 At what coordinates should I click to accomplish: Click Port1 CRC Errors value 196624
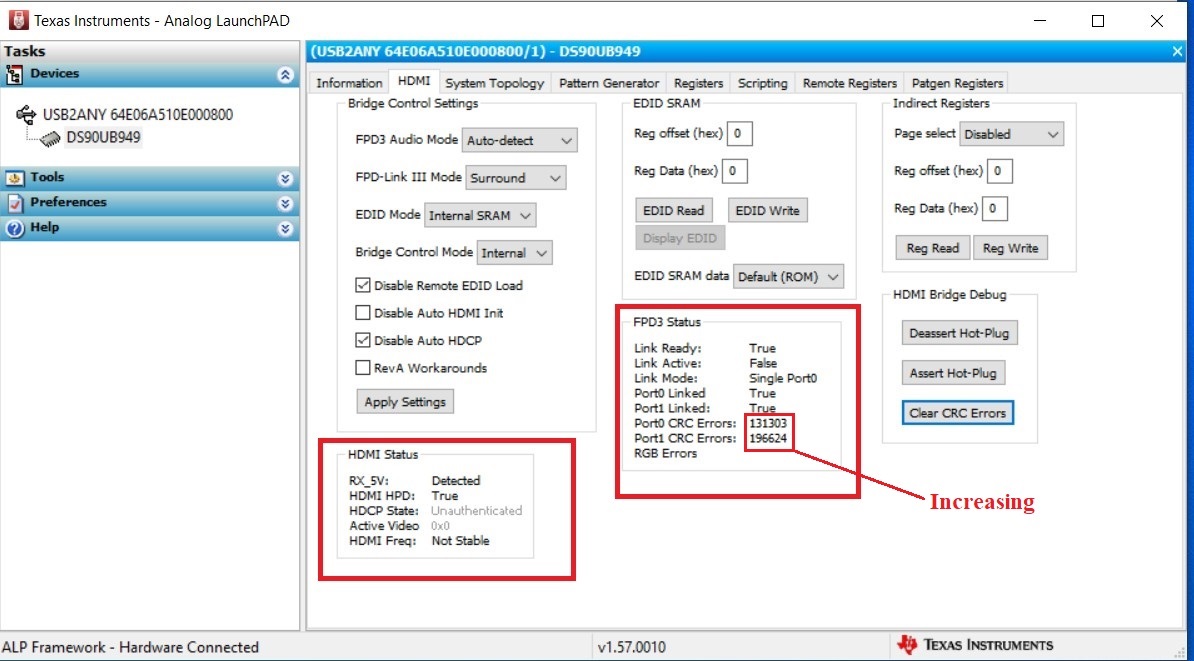pyautogui.click(x=769, y=439)
